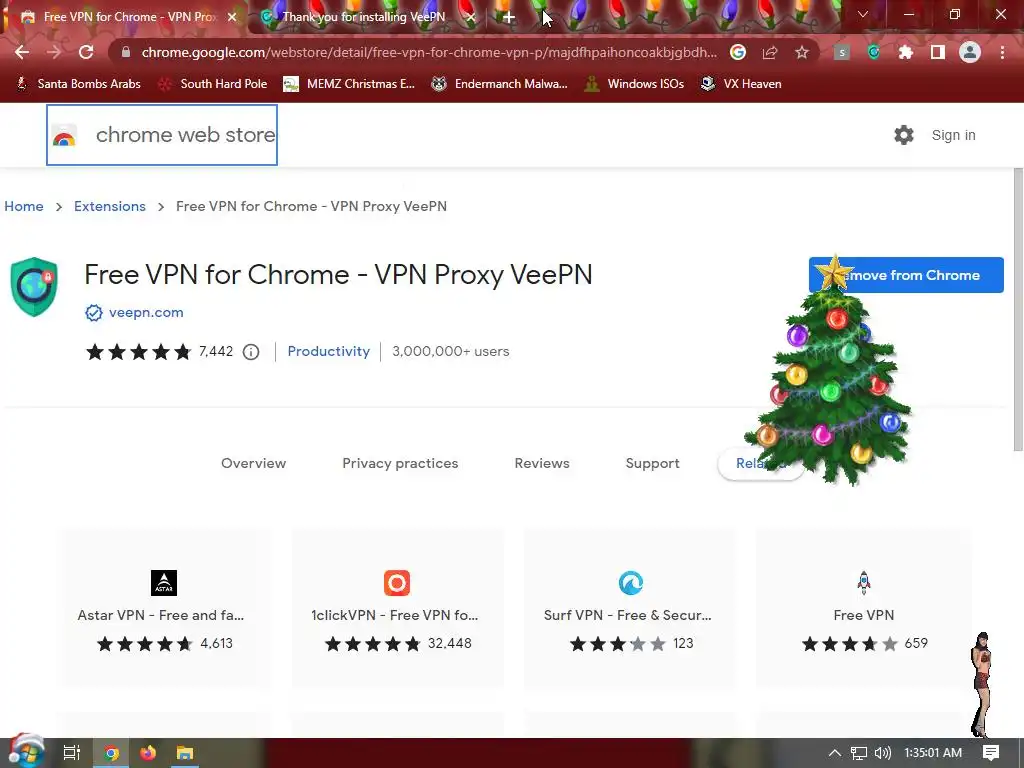This screenshot has width=1024, height=768.
Task: Click Remove from Chrome button
Action: click(906, 275)
